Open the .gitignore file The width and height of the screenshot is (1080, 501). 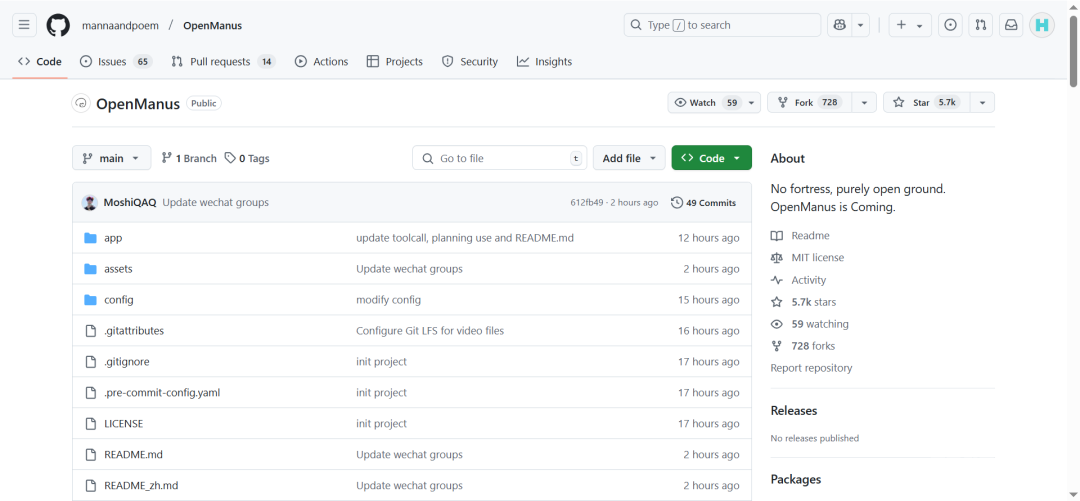(x=127, y=362)
